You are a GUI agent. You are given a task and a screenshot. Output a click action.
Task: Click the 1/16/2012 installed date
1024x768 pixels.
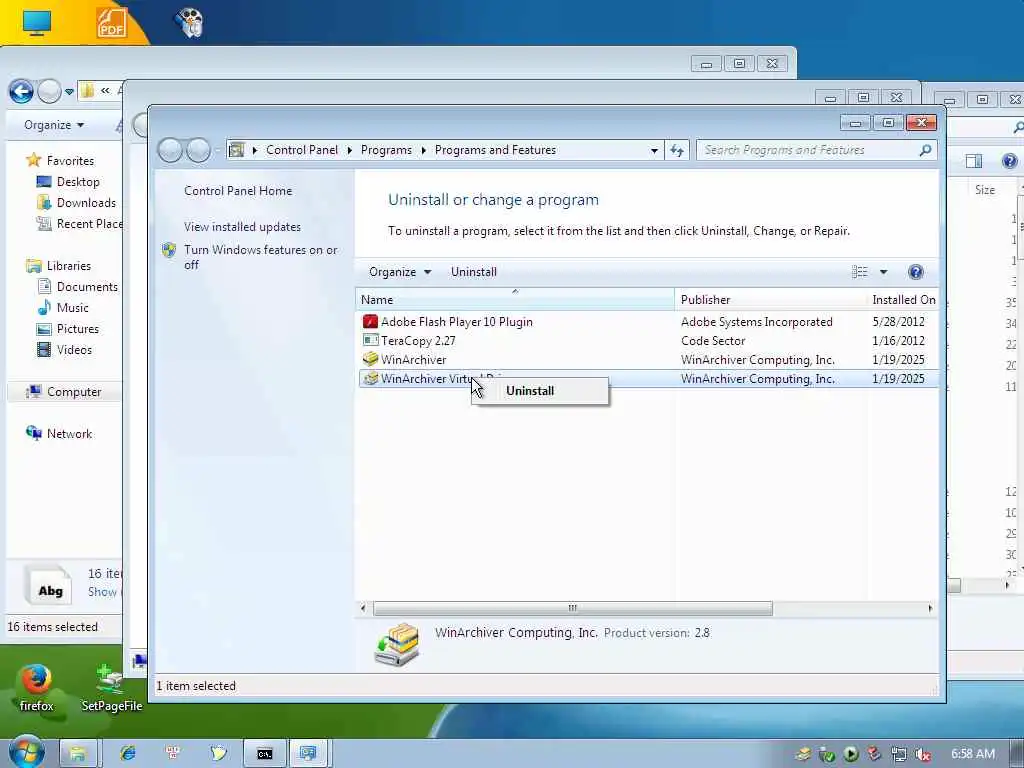click(x=898, y=340)
